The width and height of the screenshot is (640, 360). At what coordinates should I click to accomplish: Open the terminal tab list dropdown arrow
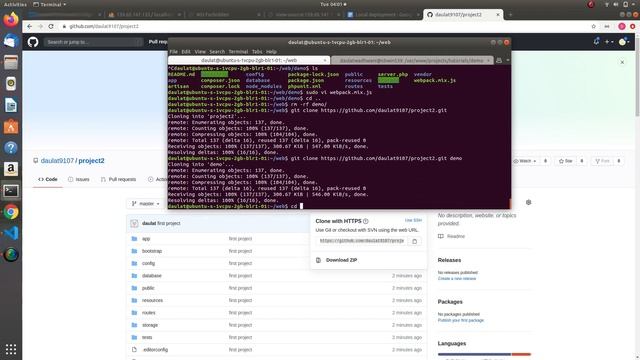(507, 60)
